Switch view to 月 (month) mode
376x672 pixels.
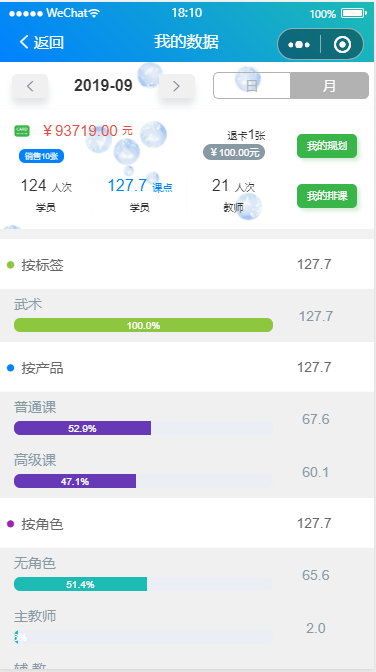click(329, 86)
